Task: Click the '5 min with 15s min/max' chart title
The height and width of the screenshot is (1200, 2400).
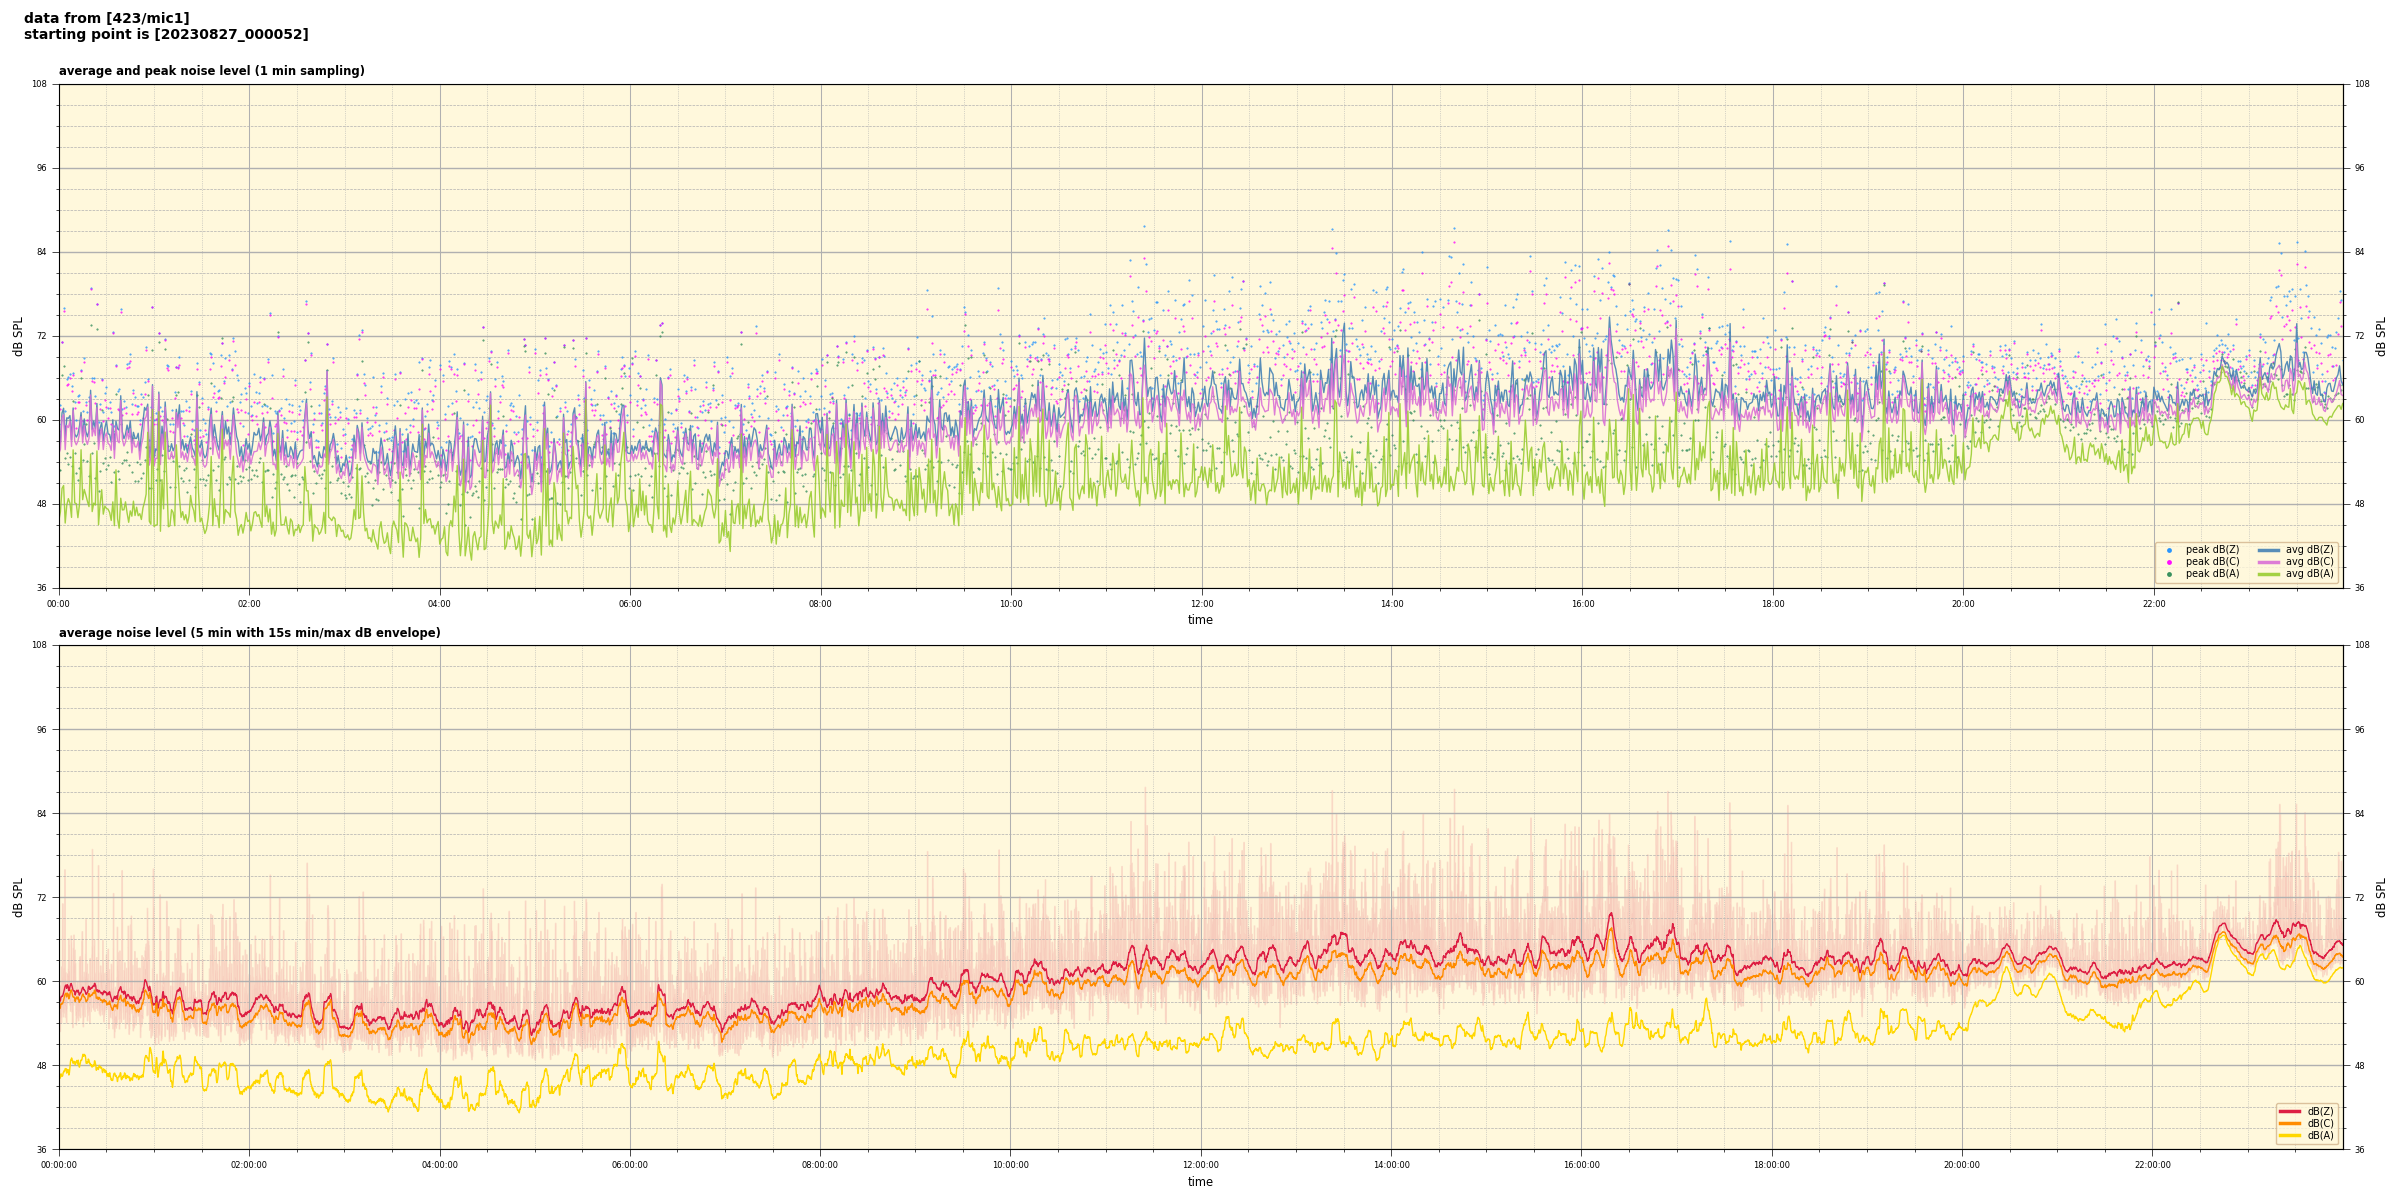Action: (x=249, y=633)
